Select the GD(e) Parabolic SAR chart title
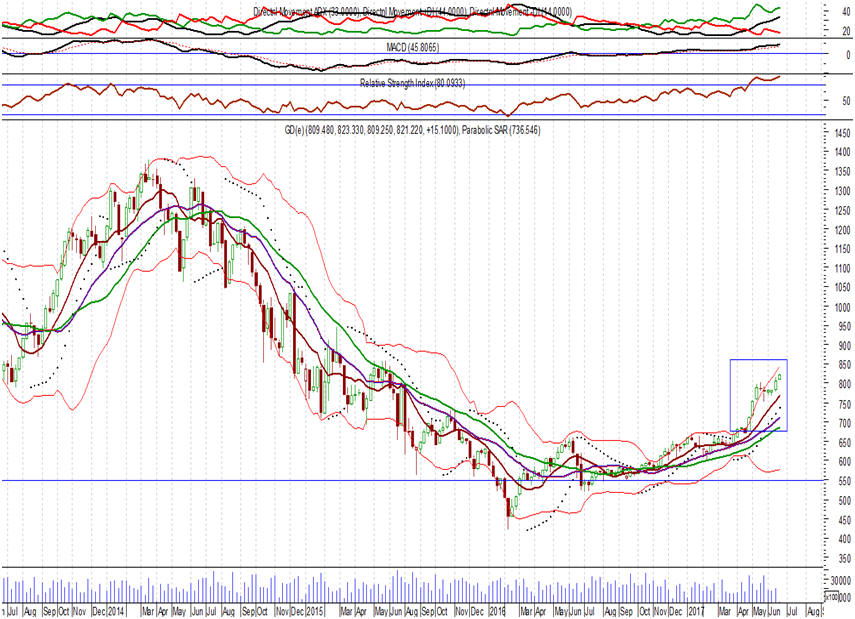The height and width of the screenshot is (619, 855). coord(411,130)
